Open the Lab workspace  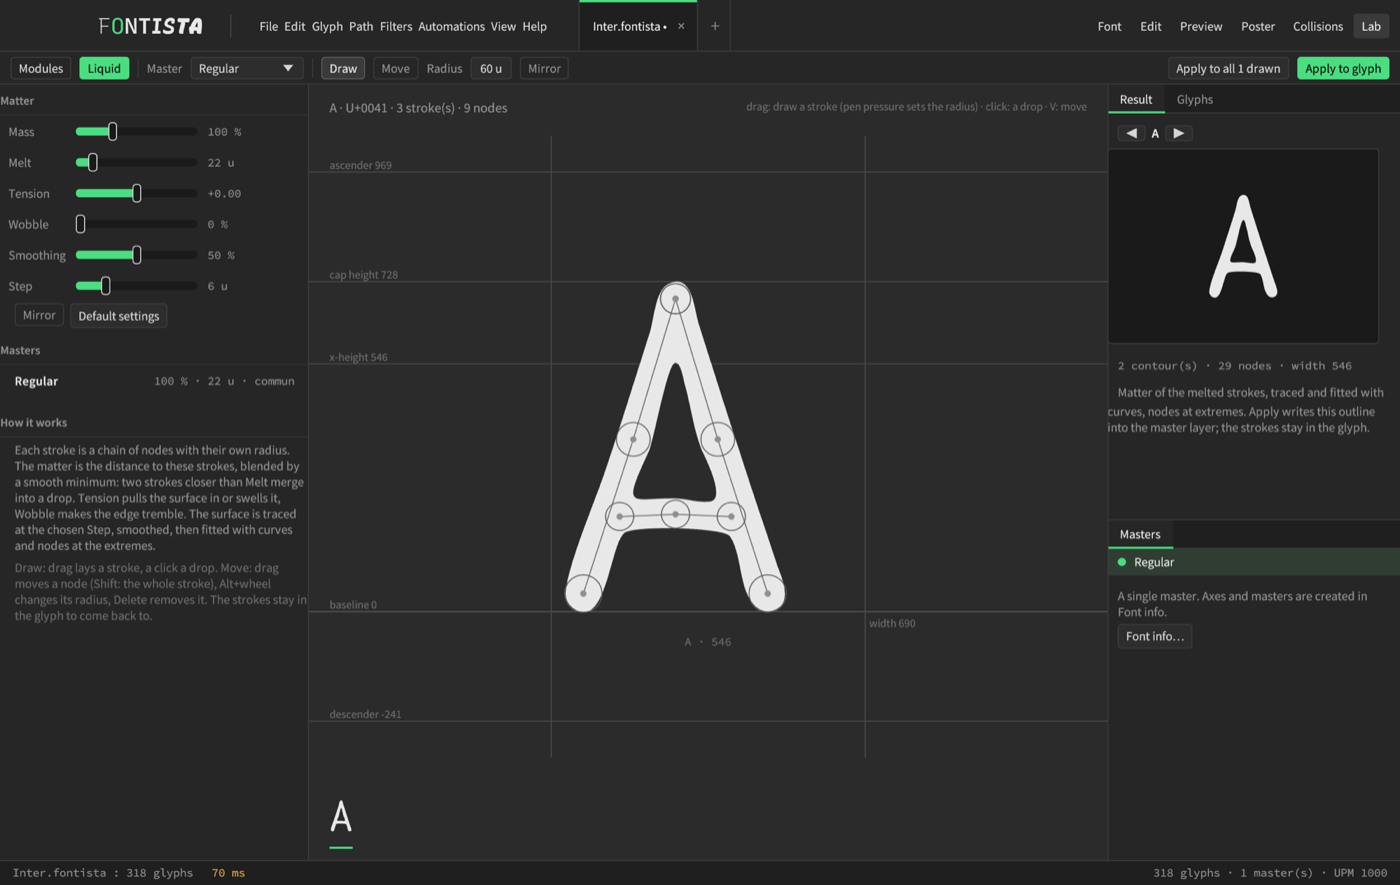(x=1371, y=26)
